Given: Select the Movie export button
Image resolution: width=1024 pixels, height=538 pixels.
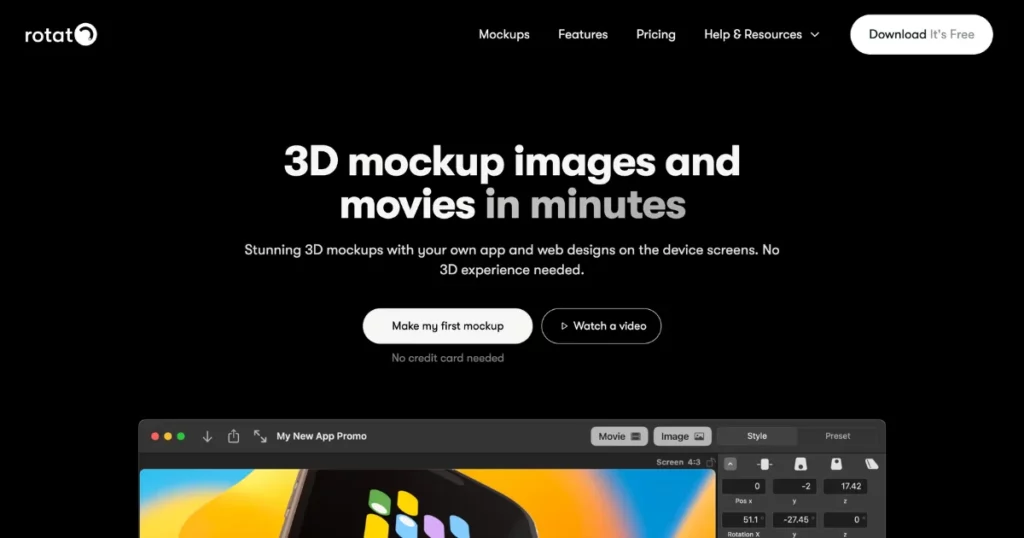Looking at the screenshot, I should point(619,436).
